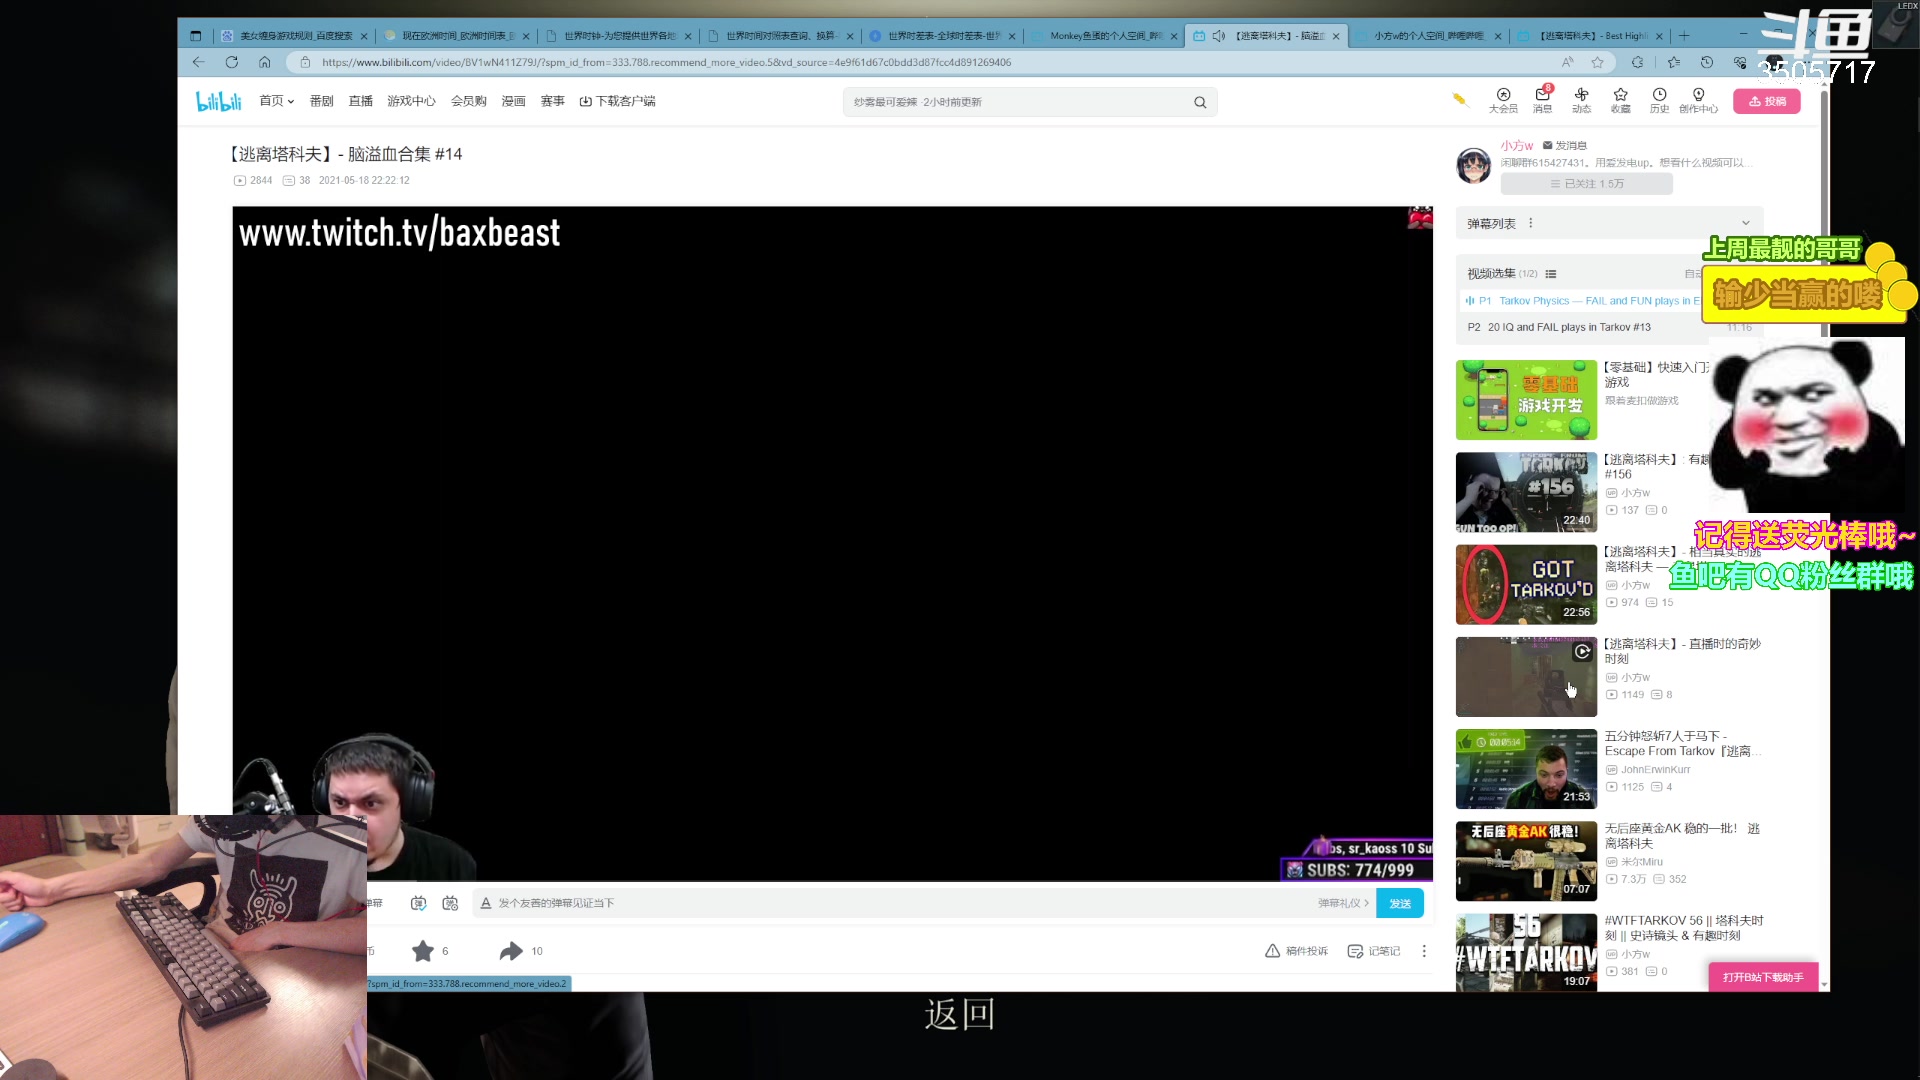Open 番剧 navigation item
The image size is (1920, 1080).
[x=321, y=101]
